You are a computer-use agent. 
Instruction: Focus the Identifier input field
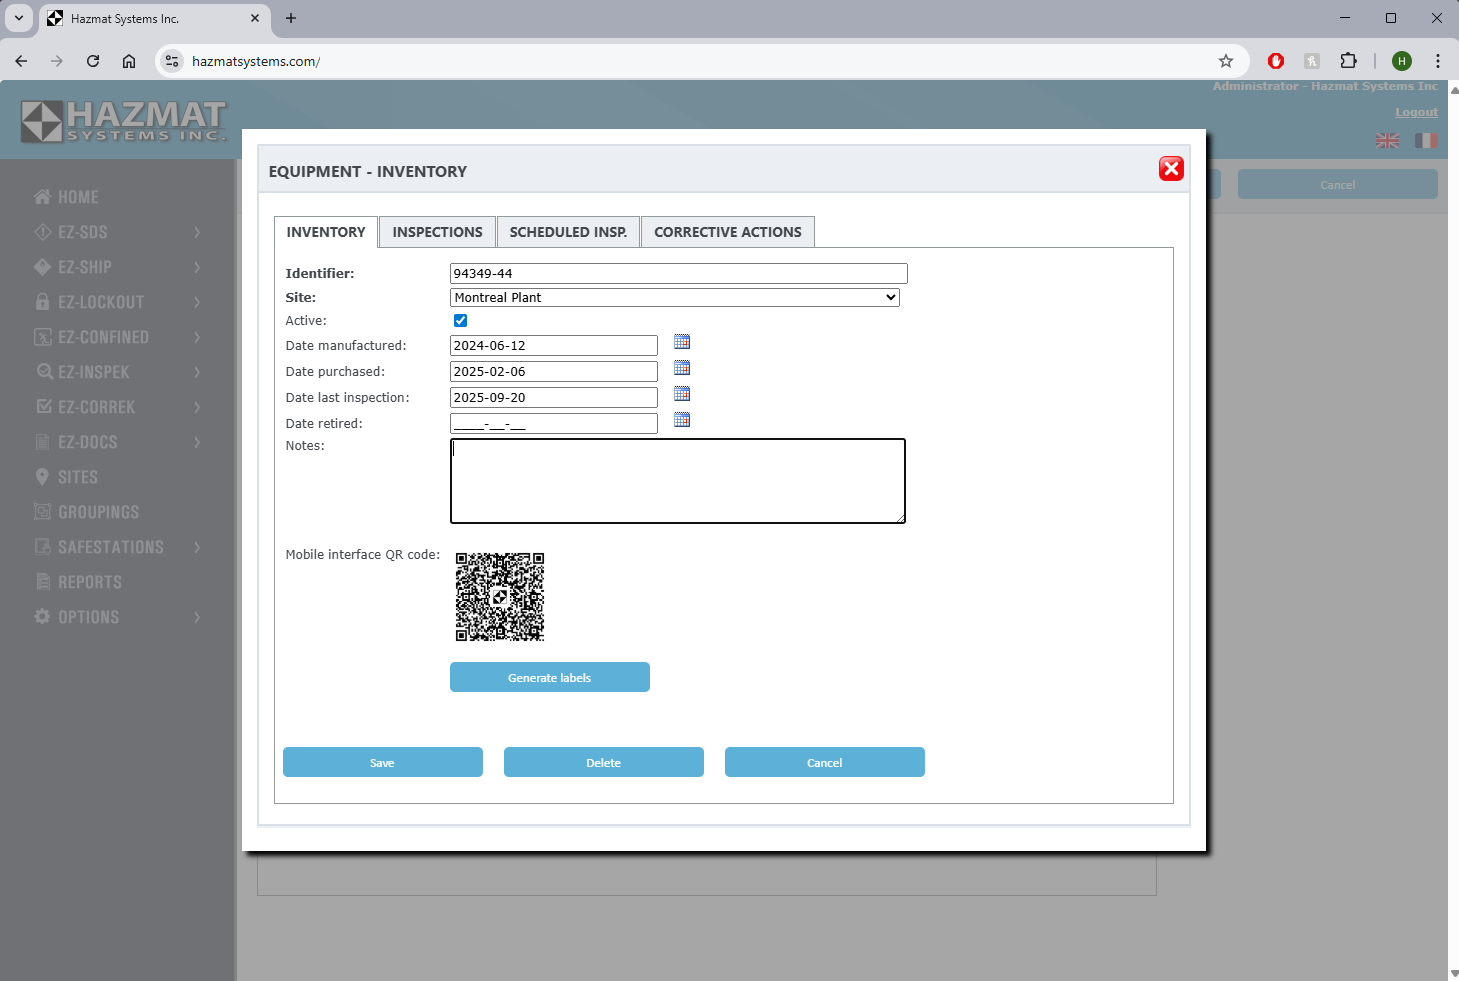[678, 274]
